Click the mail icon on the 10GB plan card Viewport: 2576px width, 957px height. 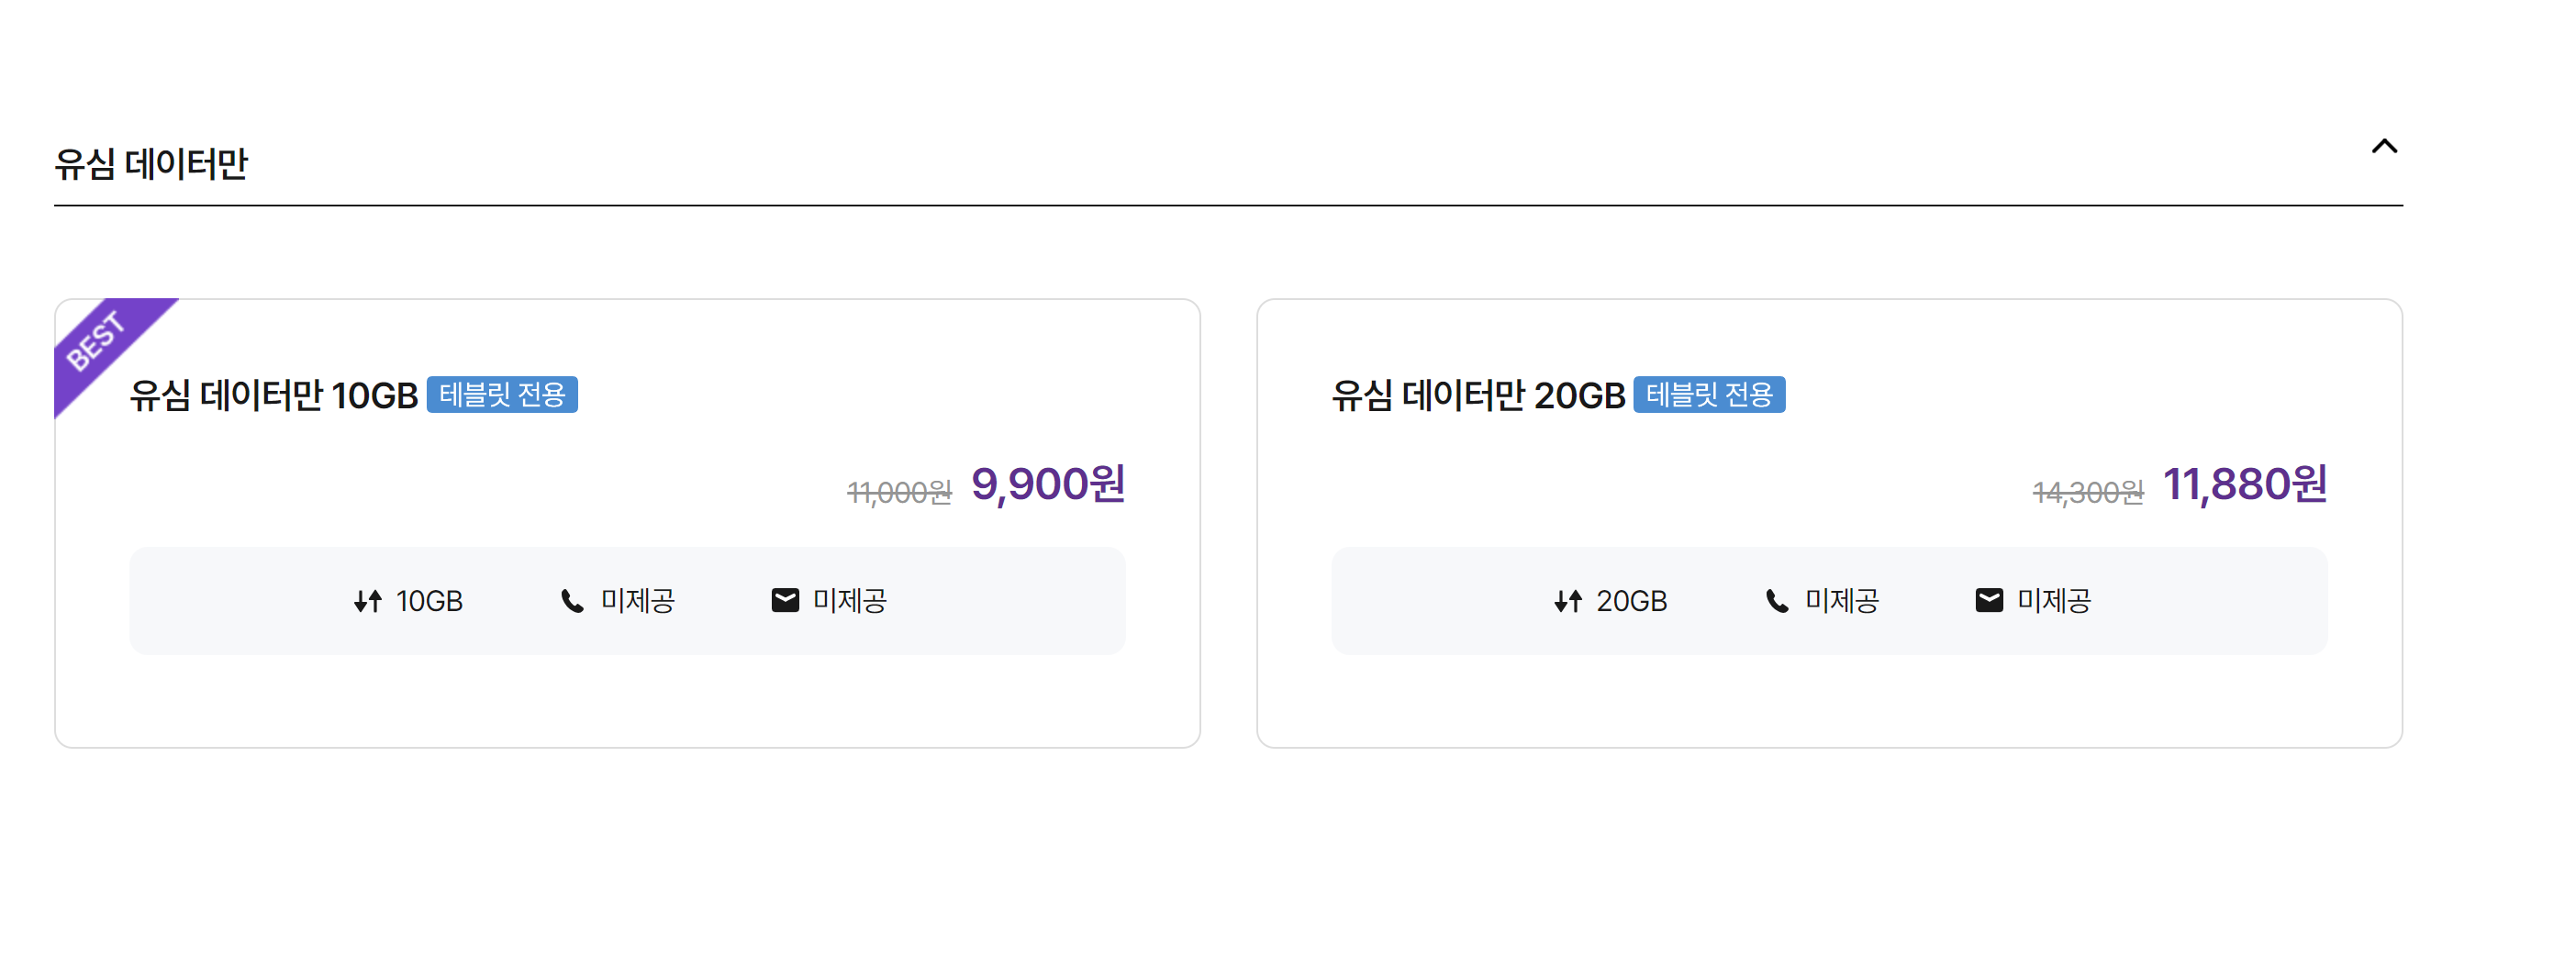coord(786,600)
